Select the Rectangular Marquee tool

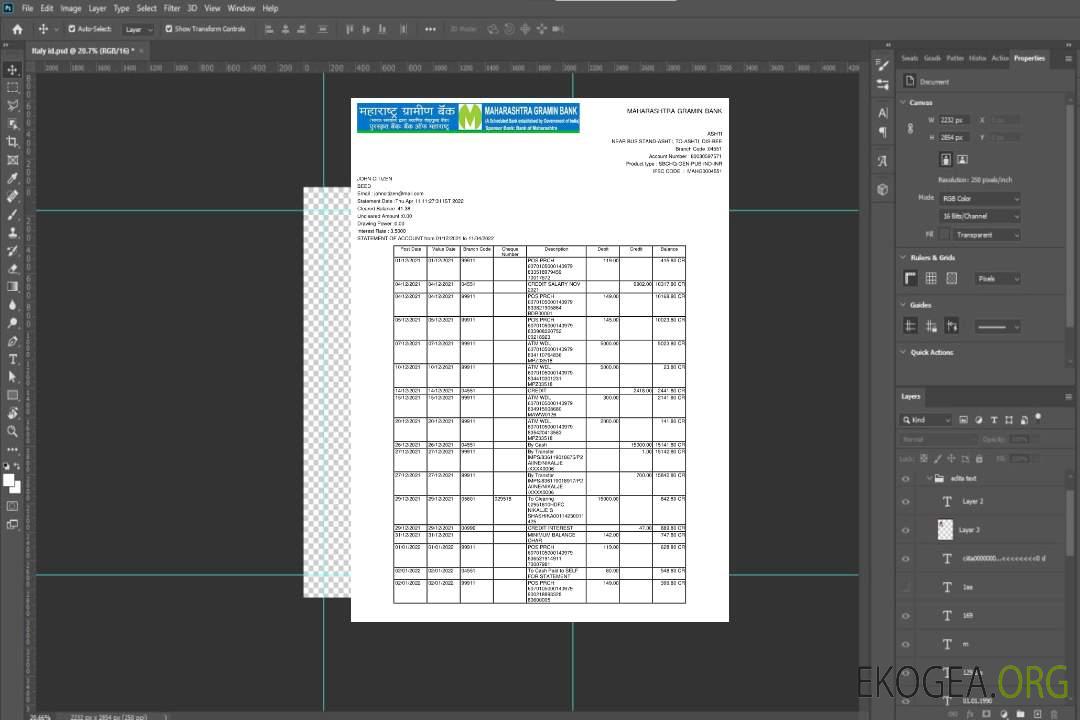tap(12, 88)
